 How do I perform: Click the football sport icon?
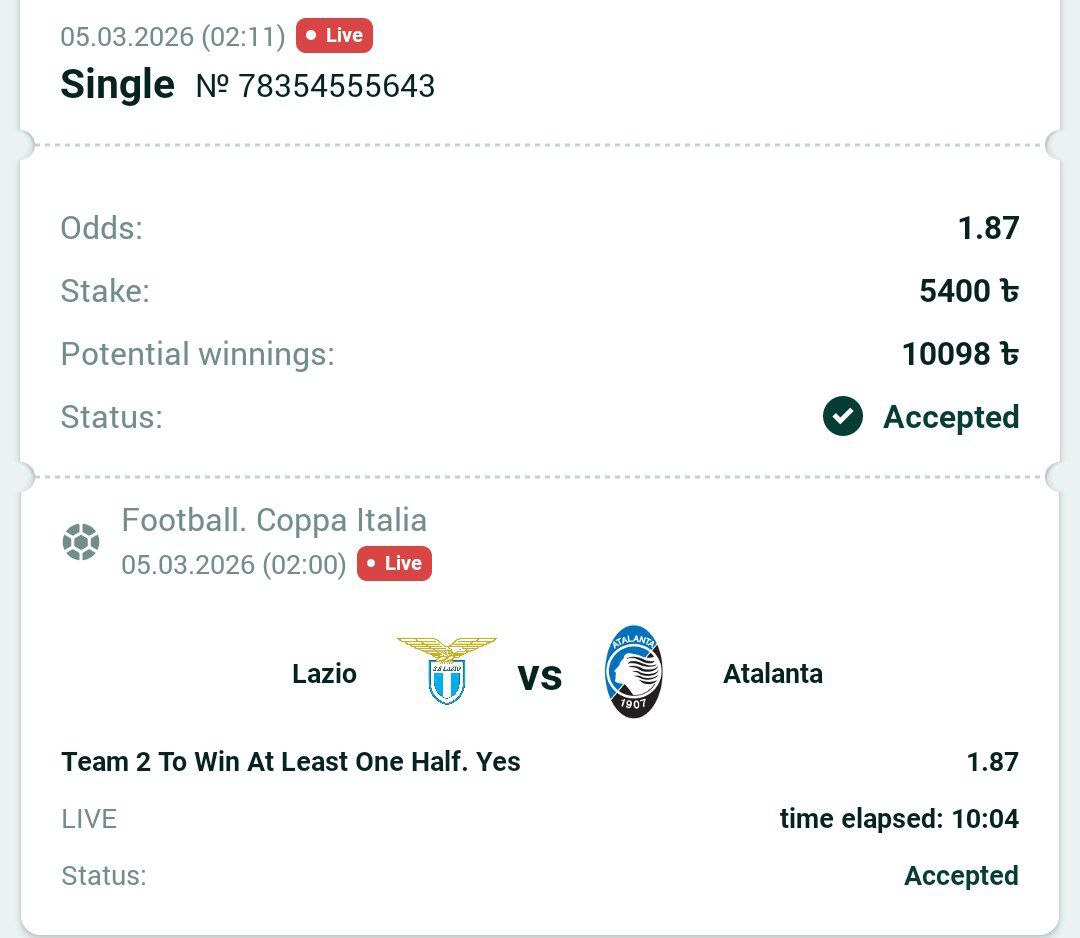click(x=81, y=542)
